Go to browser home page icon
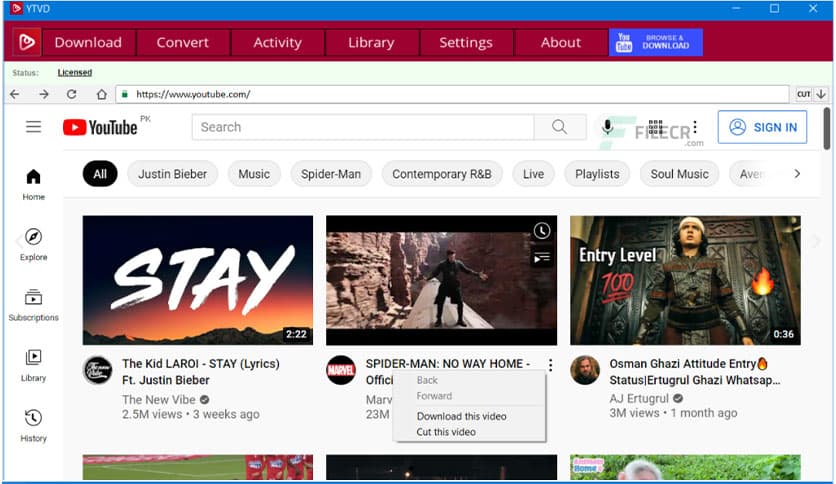This screenshot has width=836, height=484. (x=101, y=94)
